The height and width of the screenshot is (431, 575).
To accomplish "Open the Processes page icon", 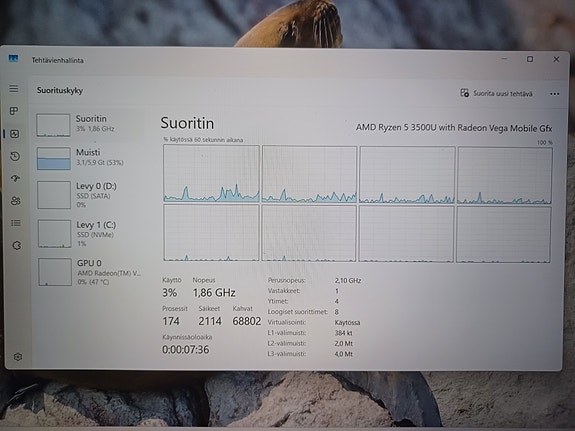I will 14,111.
